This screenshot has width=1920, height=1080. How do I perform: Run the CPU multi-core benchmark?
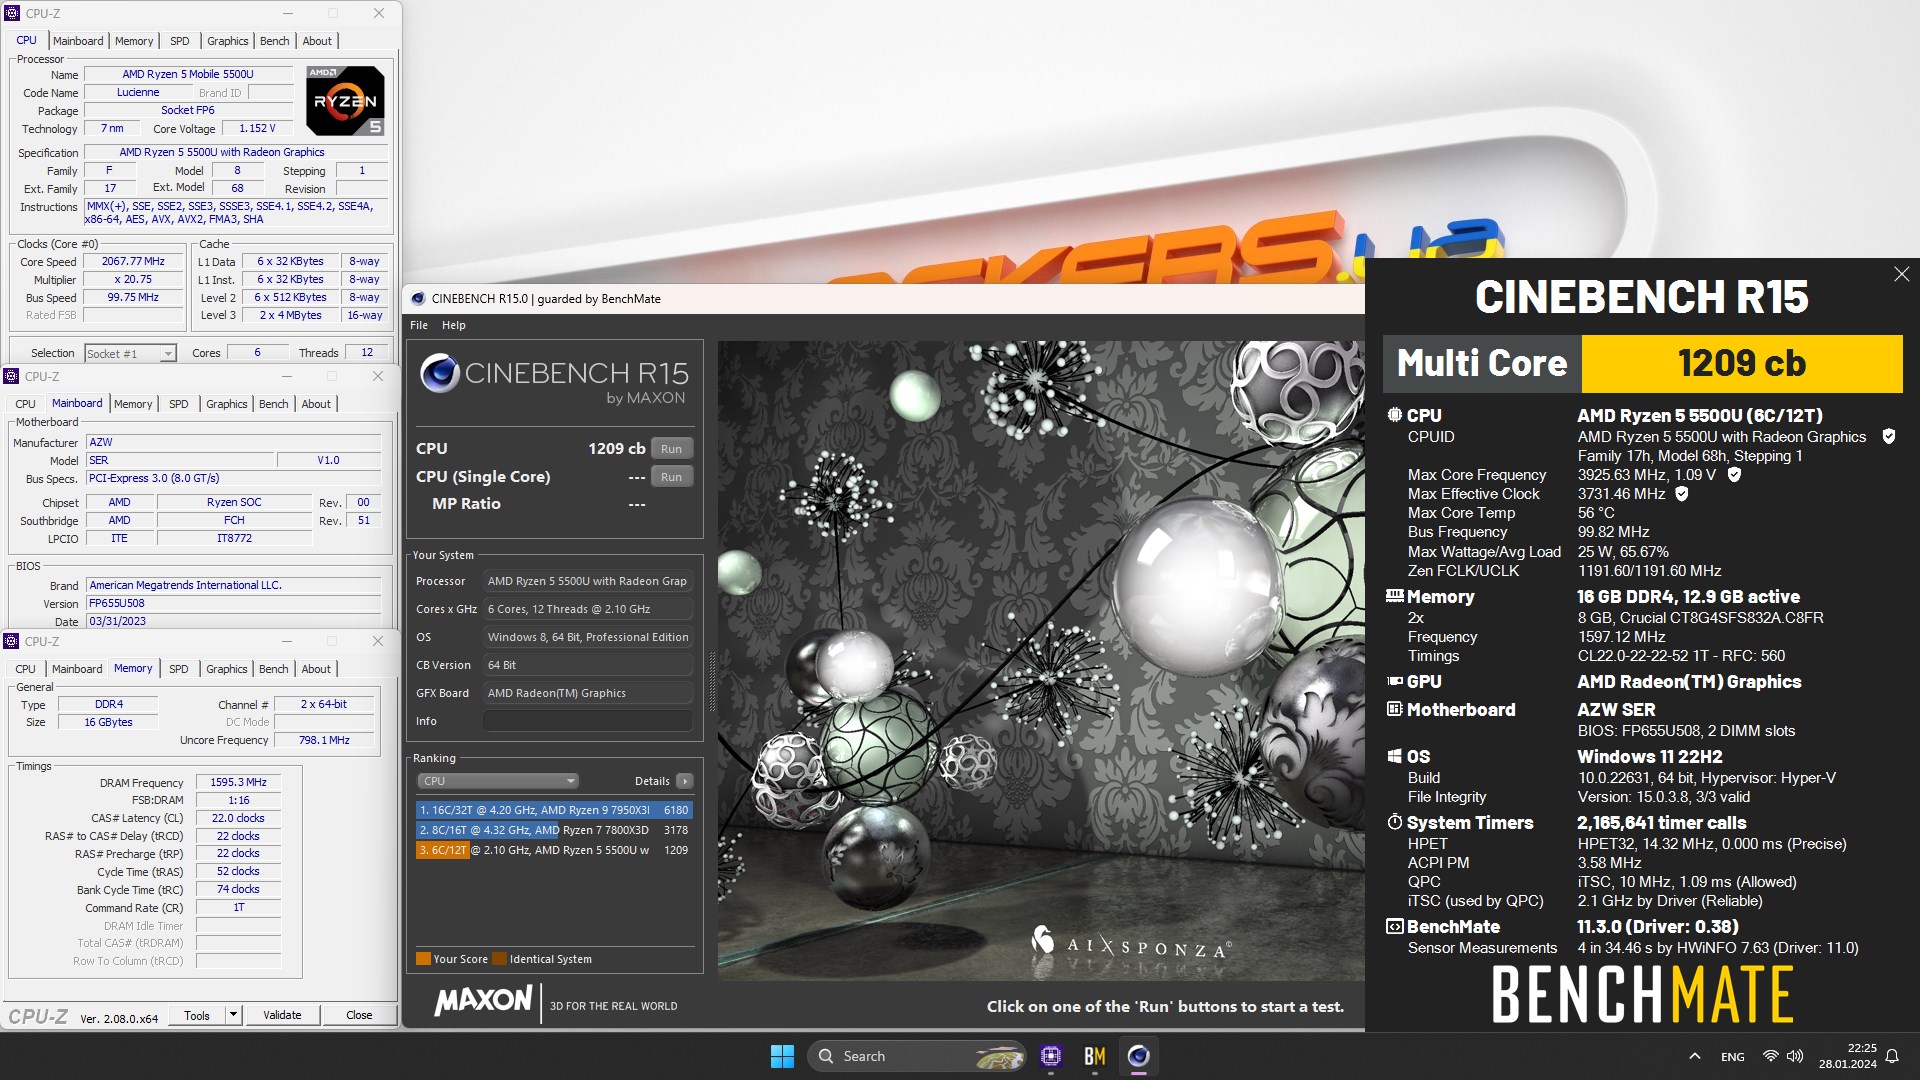[671, 449]
